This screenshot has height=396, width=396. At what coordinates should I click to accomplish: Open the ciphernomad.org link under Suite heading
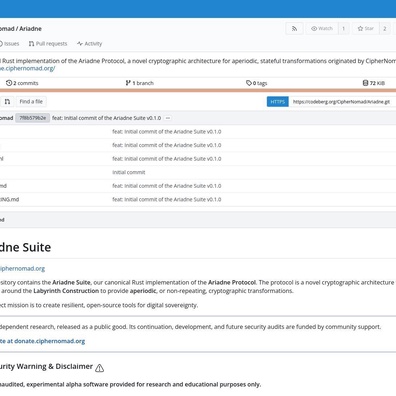point(22,268)
